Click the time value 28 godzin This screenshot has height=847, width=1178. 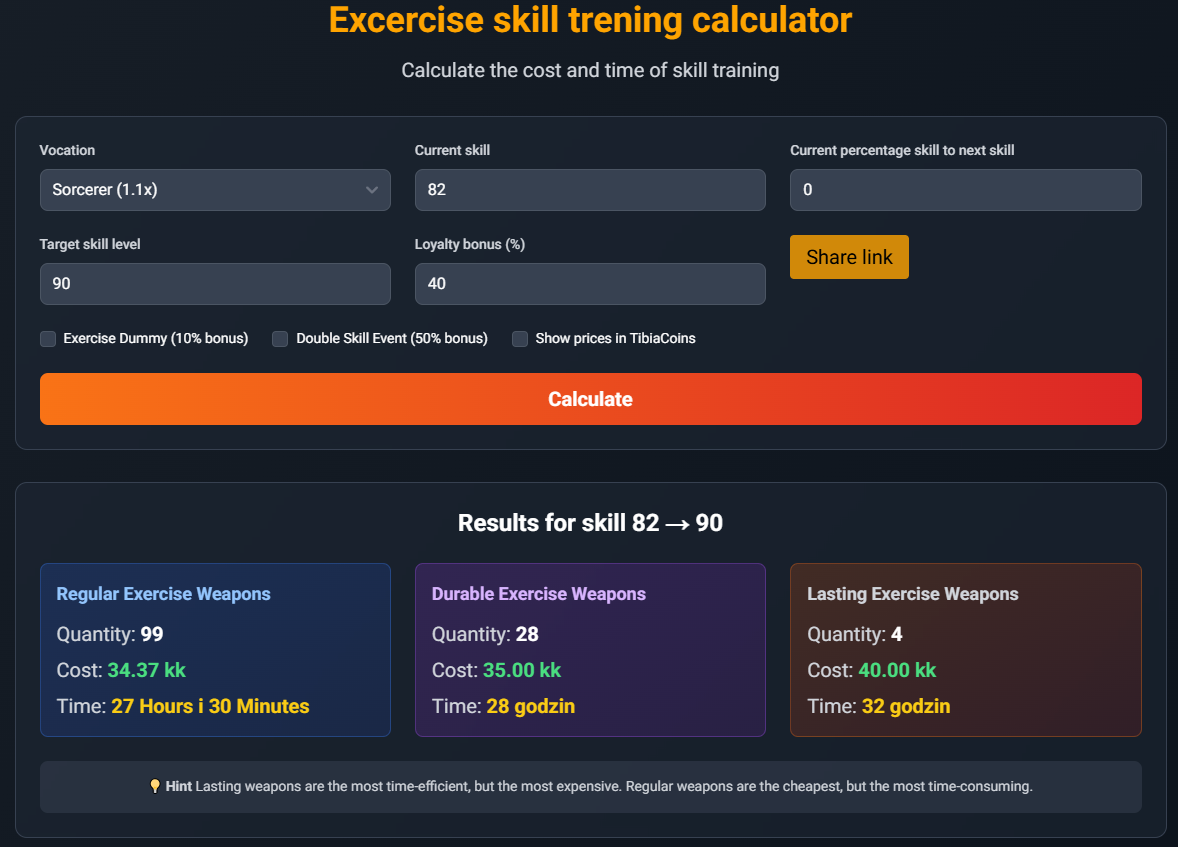tap(530, 706)
